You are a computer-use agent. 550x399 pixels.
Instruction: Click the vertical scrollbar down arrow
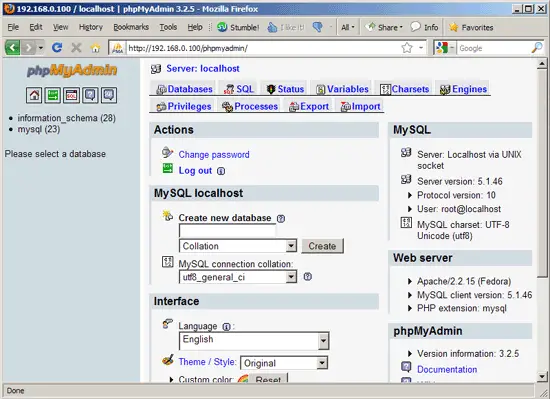tap(542, 377)
